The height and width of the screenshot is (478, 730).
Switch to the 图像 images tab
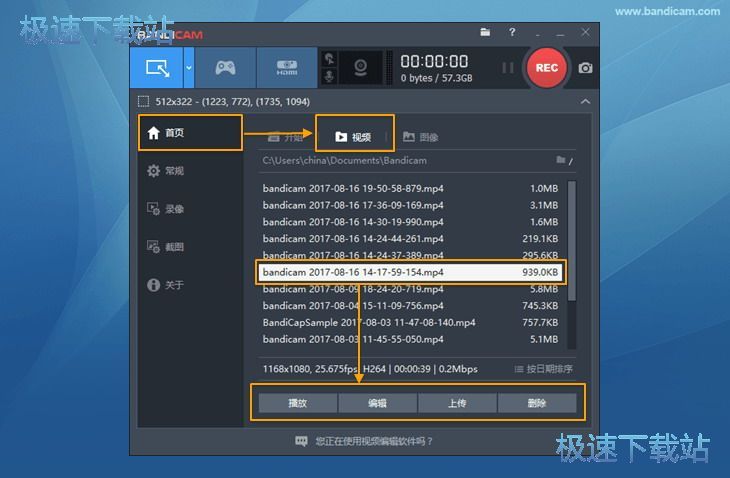[x=420, y=137]
